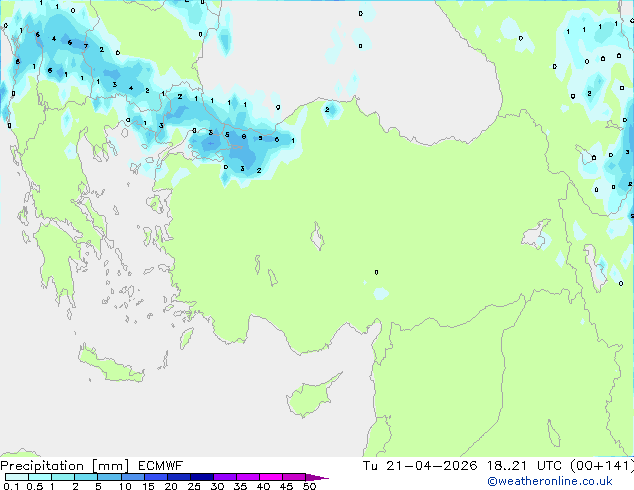Click the "Precipitation" title text
This screenshot has height=490, width=634.
pyautogui.click(x=42, y=466)
